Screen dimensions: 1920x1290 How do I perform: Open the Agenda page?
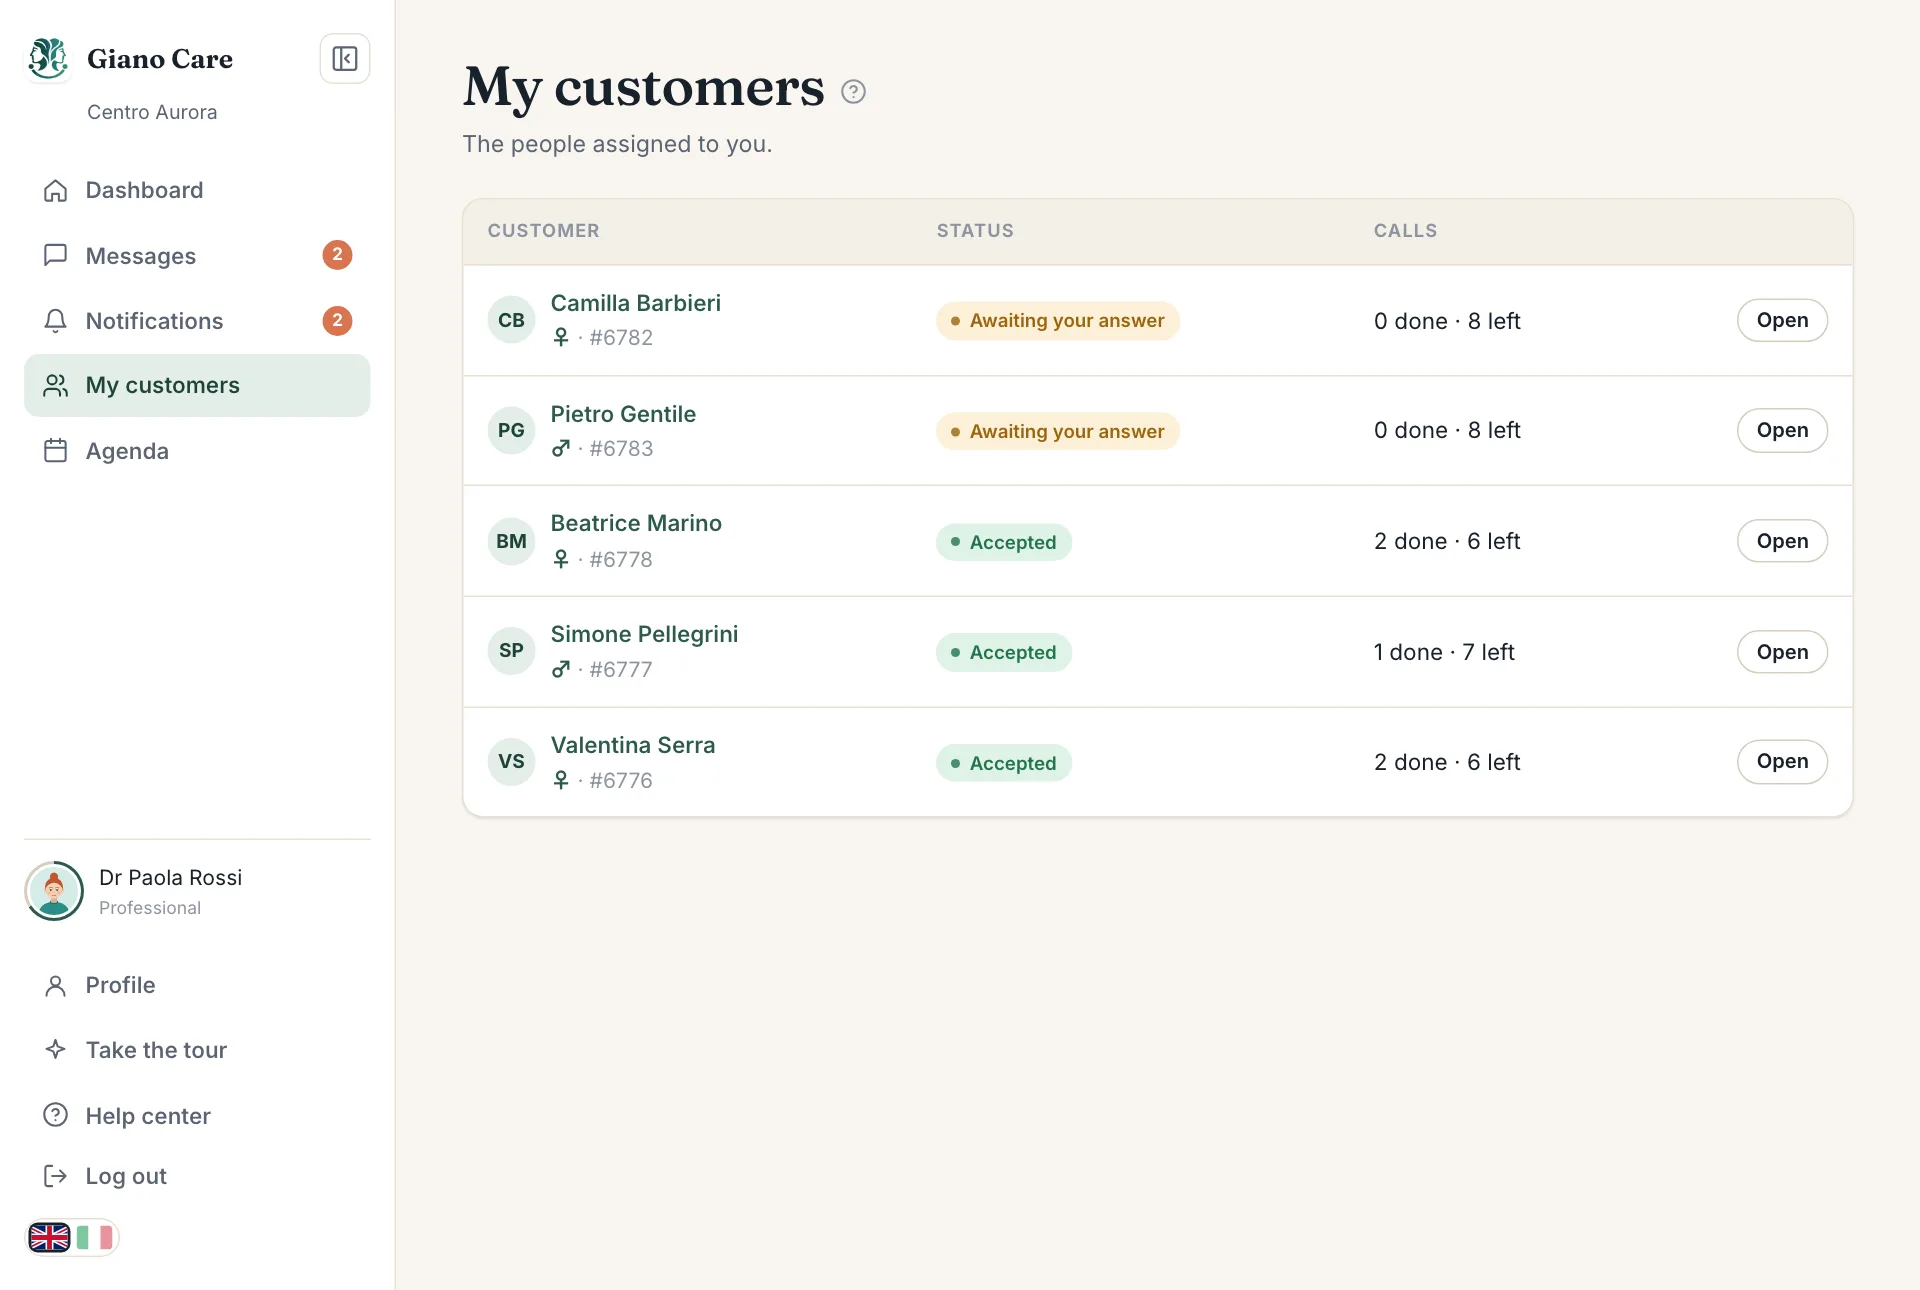point(197,451)
